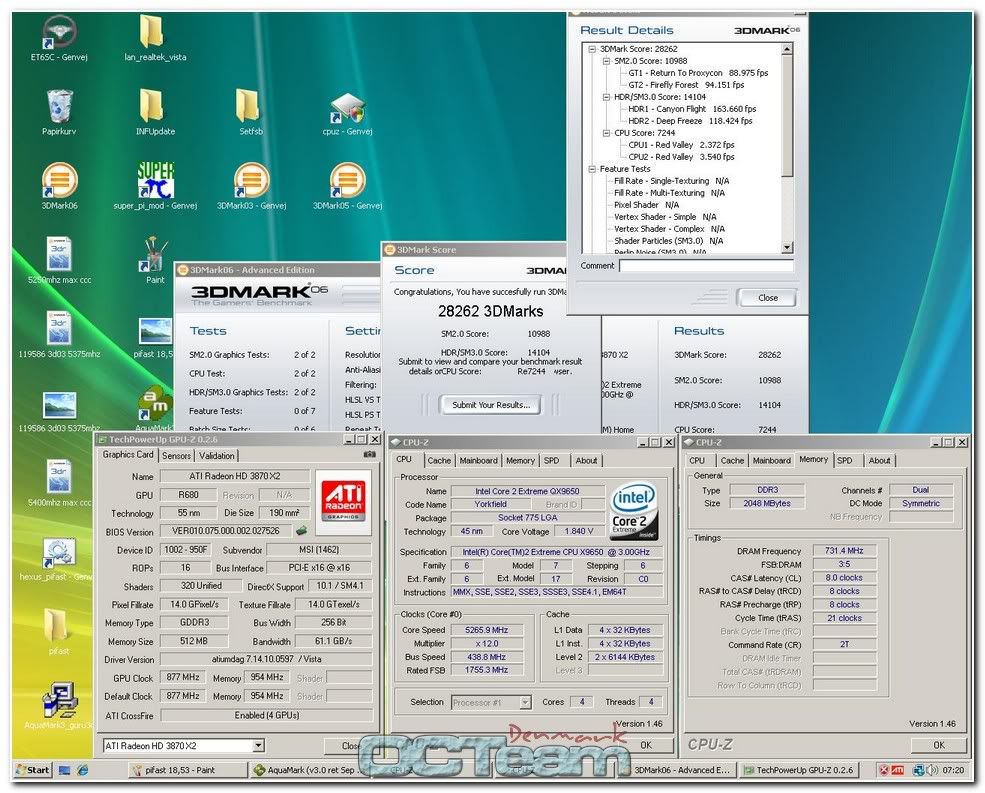Open CPU tab in CPU-Z memory window
This screenshot has width=985, height=793.
click(697, 461)
